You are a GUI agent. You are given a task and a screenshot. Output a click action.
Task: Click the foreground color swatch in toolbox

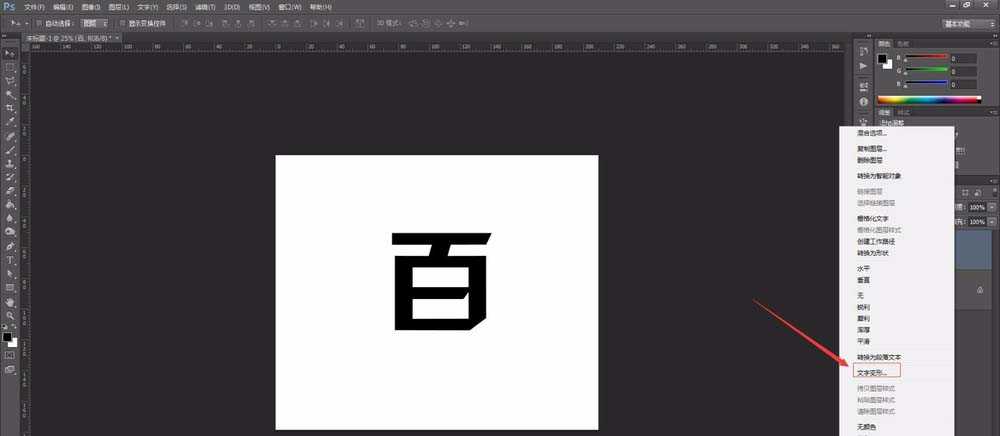[7, 336]
